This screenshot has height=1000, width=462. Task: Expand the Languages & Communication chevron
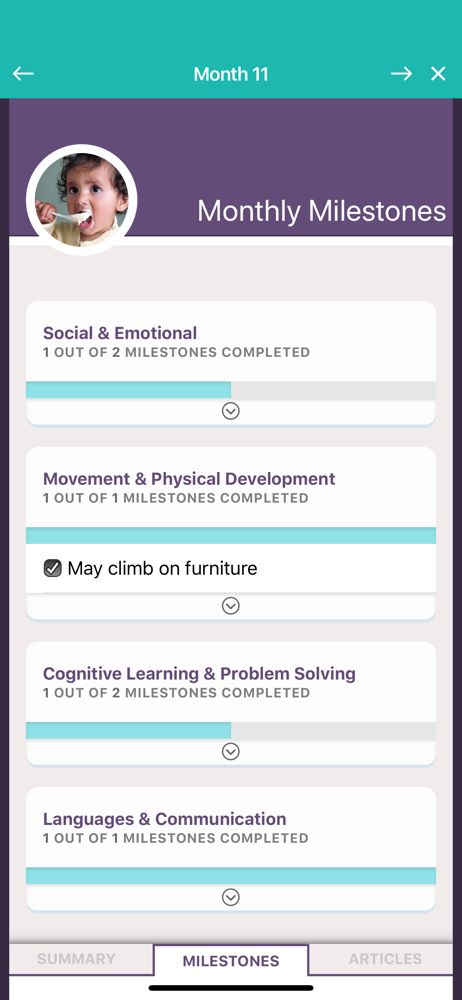pyautogui.click(x=230, y=897)
